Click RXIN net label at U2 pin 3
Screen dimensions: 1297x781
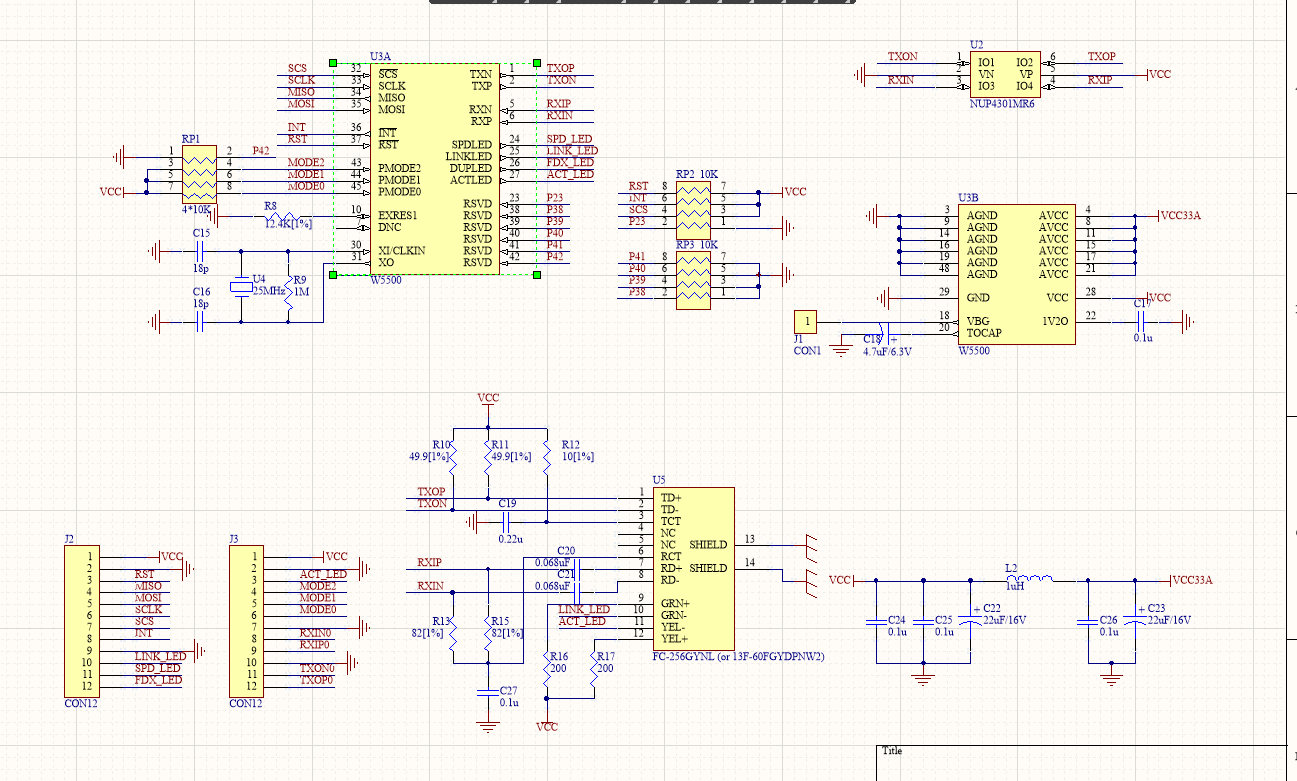coord(901,81)
